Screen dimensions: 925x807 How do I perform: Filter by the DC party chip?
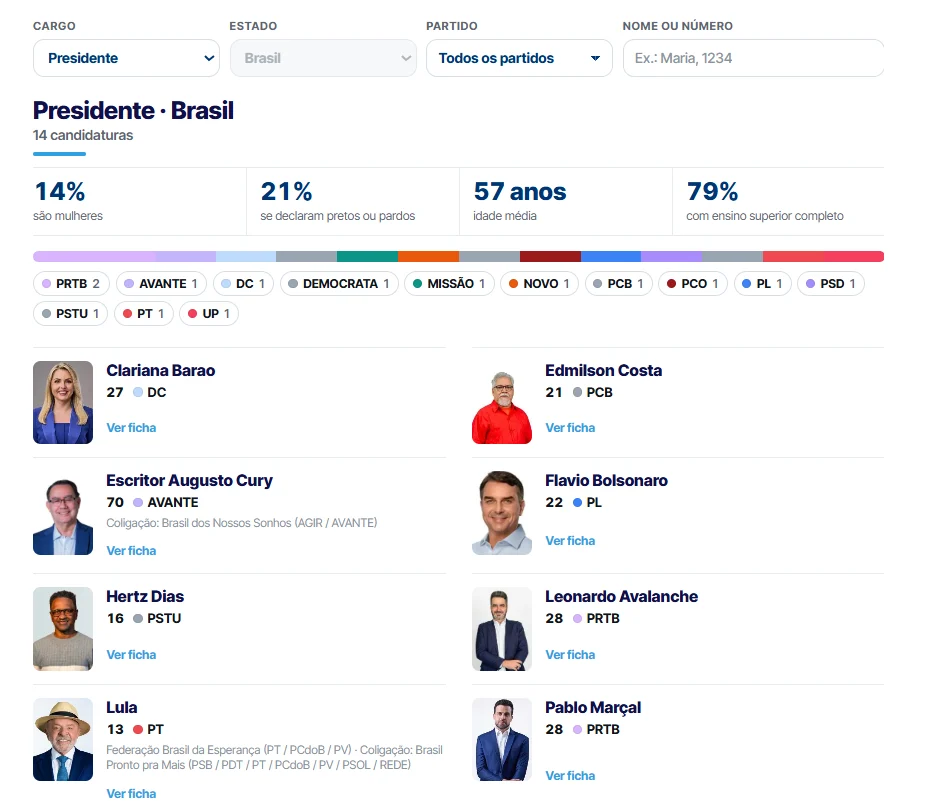tap(243, 284)
